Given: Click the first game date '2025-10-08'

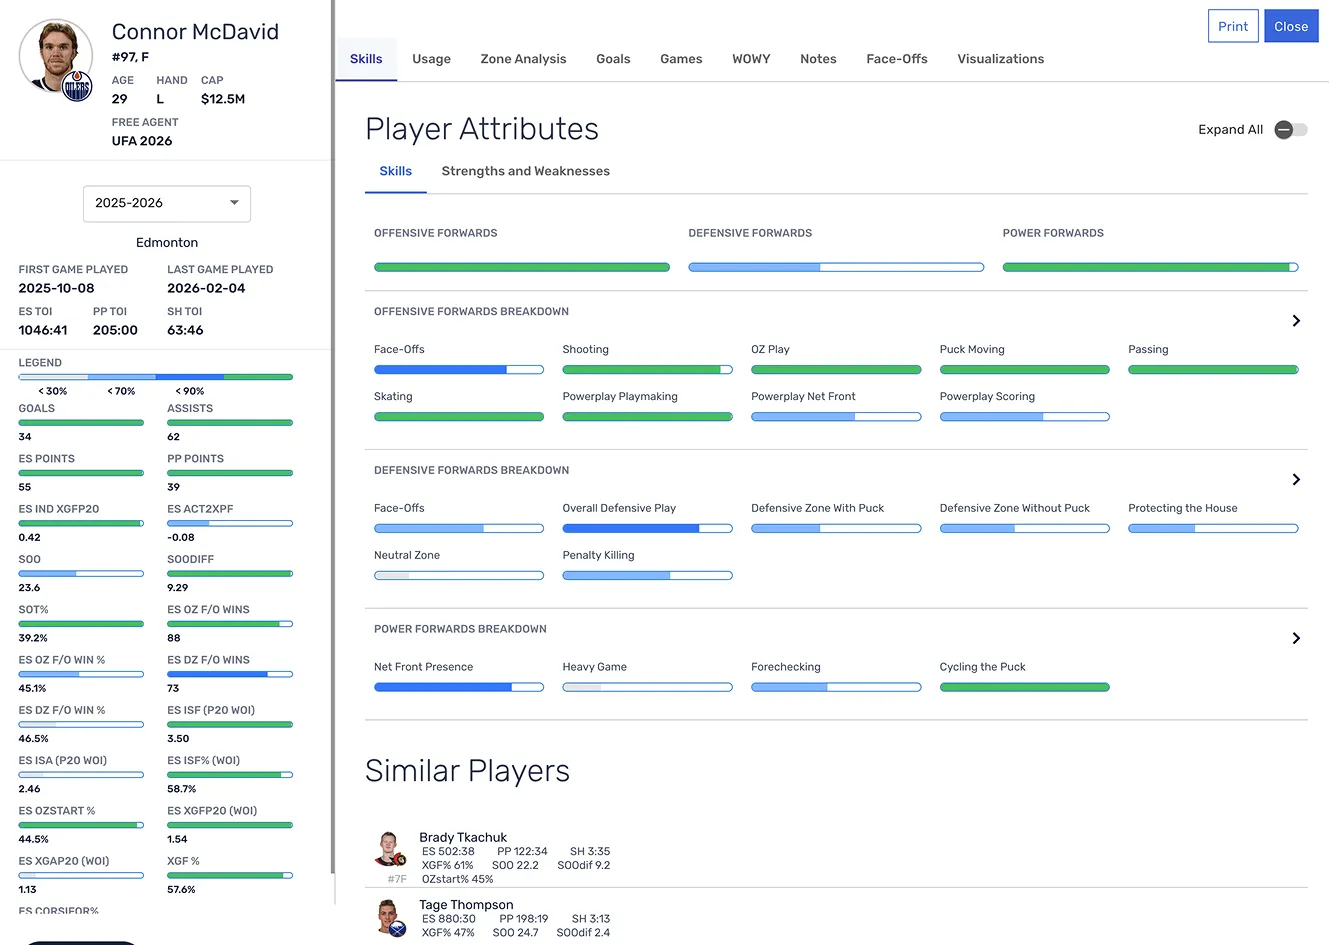Looking at the screenshot, I should [56, 288].
